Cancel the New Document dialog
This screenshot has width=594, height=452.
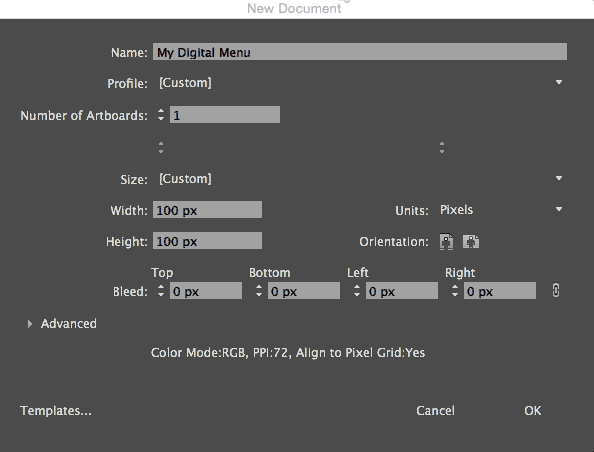click(x=435, y=411)
